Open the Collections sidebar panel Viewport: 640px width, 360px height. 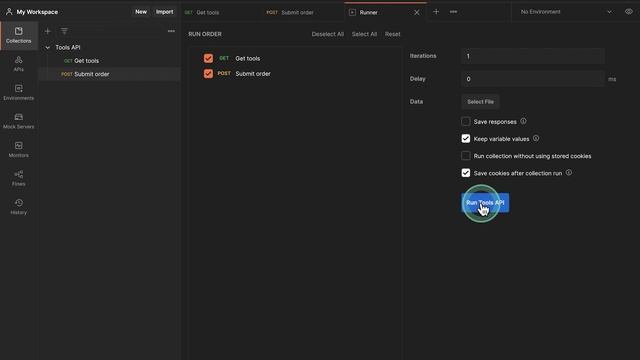point(18,35)
